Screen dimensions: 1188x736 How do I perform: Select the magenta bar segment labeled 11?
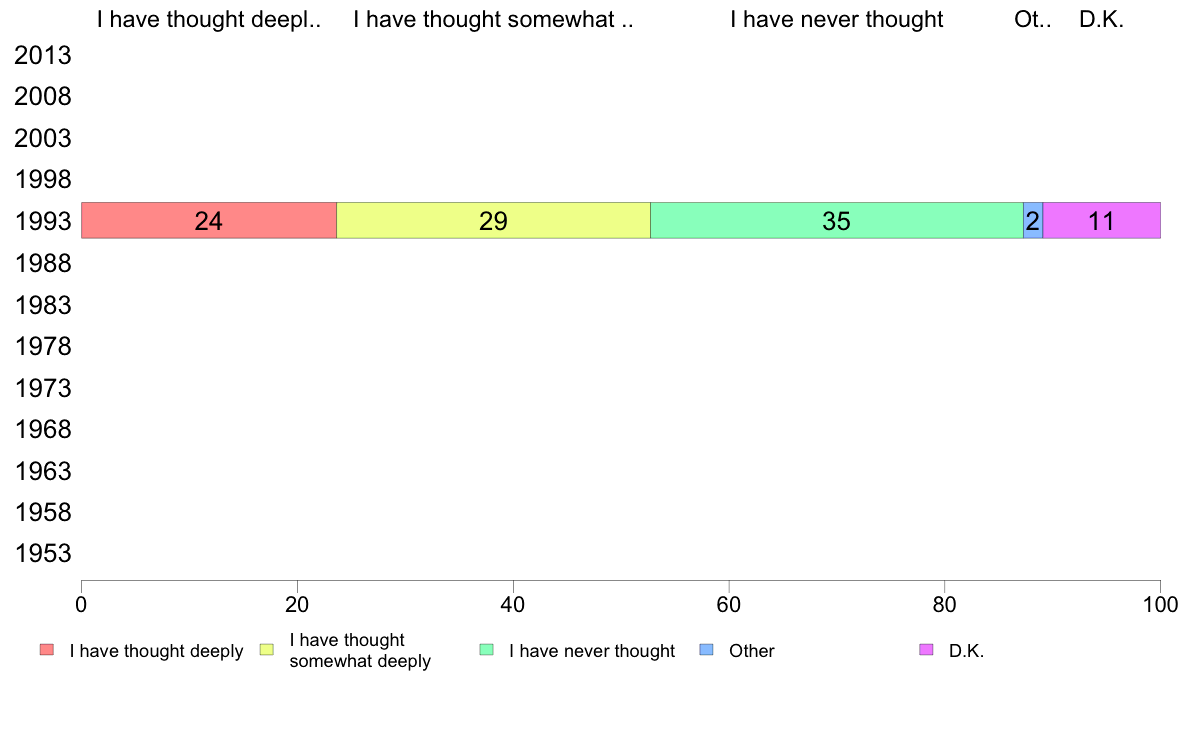pyautogui.click(x=1102, y=221)
